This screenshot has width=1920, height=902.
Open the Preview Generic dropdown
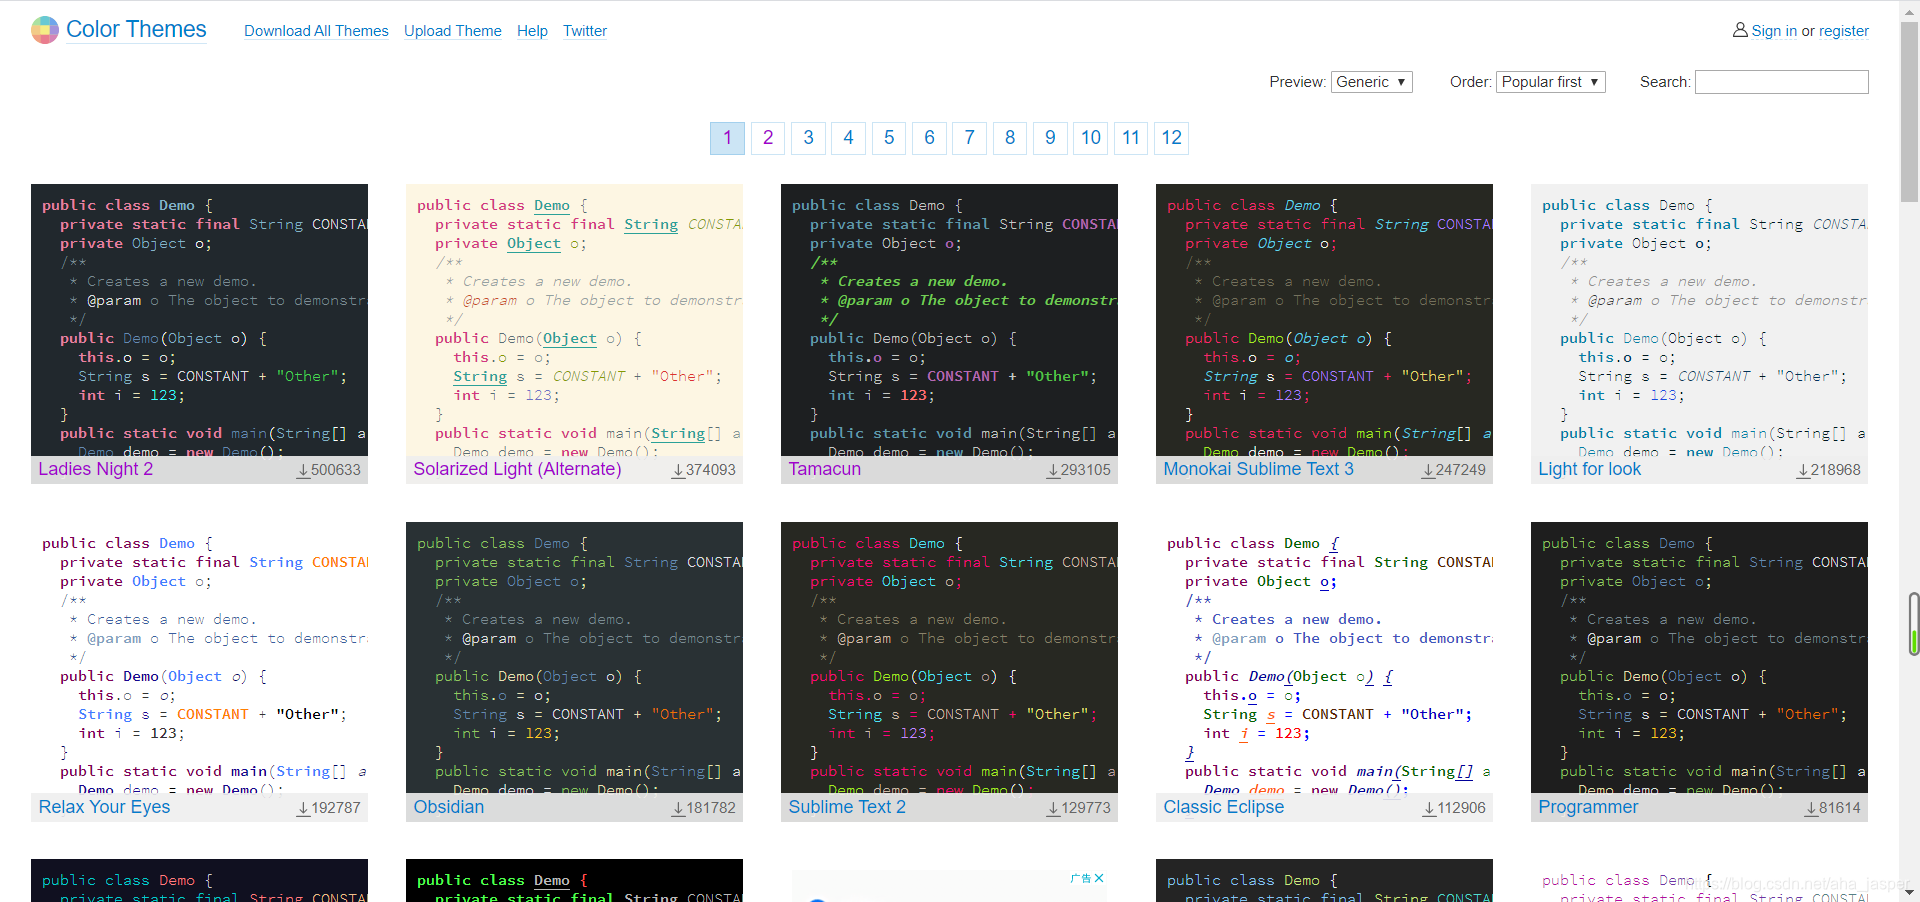[1371, 82]
